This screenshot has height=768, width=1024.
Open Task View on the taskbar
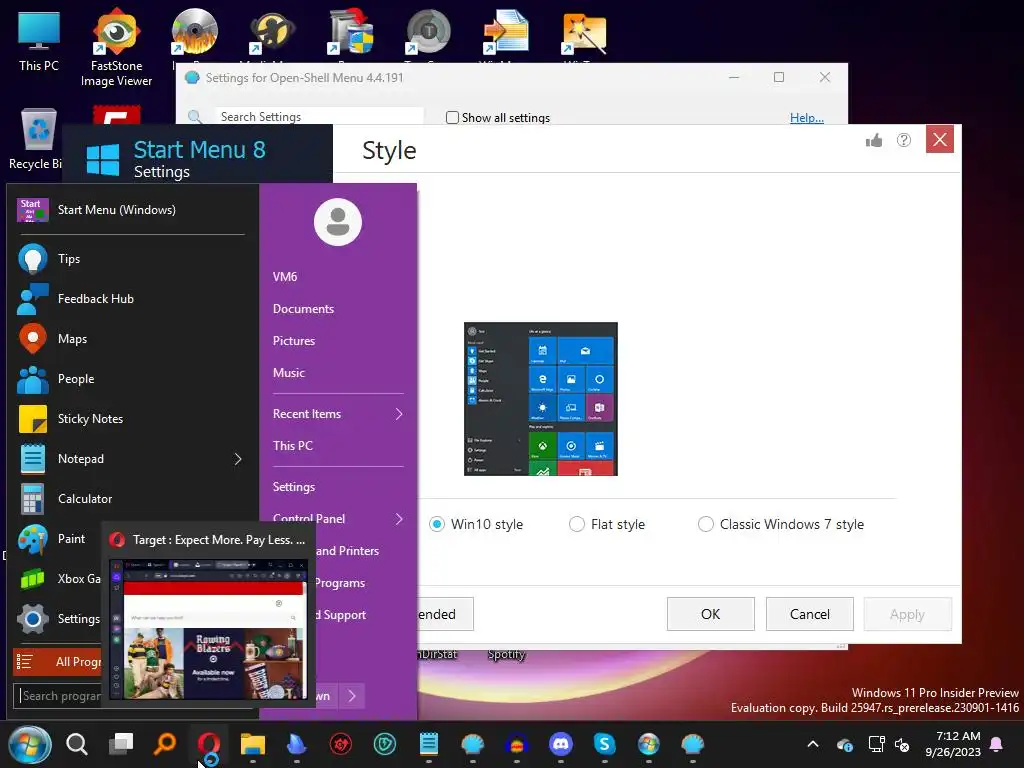pos(121,744)
